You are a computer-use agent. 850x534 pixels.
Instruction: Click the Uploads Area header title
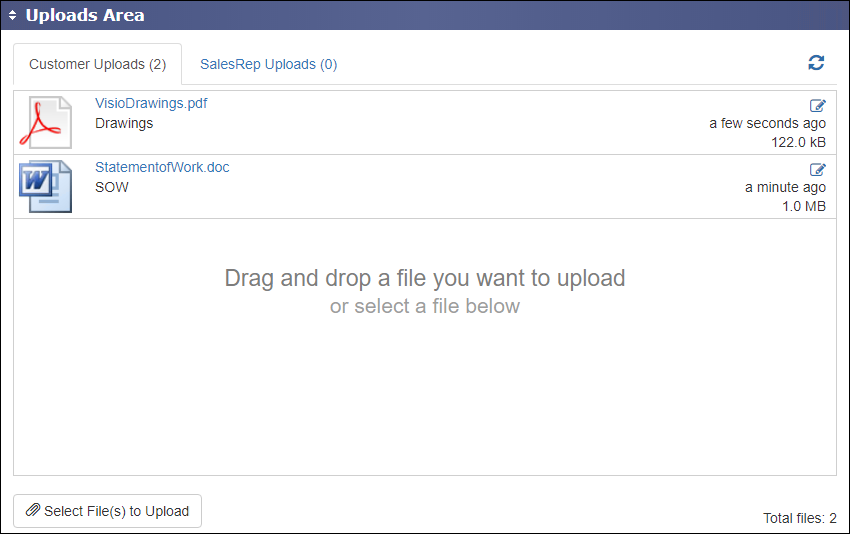pos(85,15)
